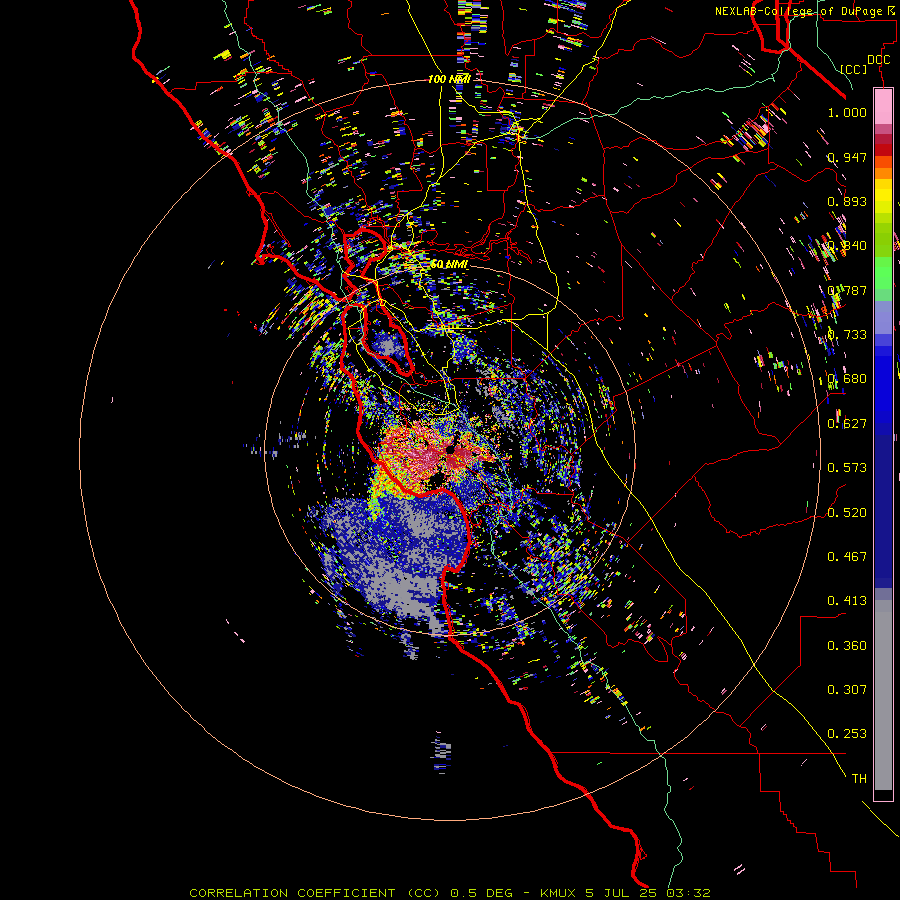Click the 0.307 legend value
900x900 pixels.
[847, 690]
